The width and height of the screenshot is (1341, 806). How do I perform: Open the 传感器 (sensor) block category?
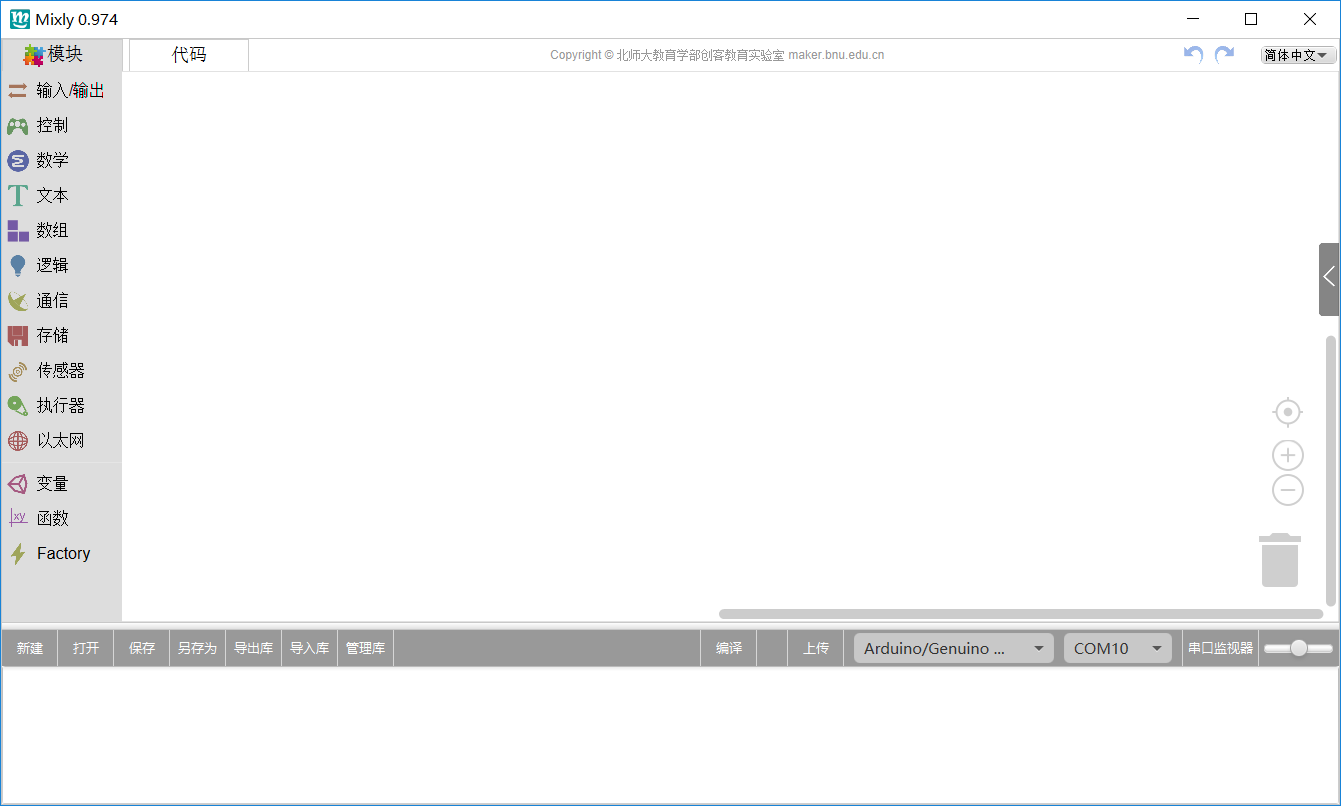[60, 371]
